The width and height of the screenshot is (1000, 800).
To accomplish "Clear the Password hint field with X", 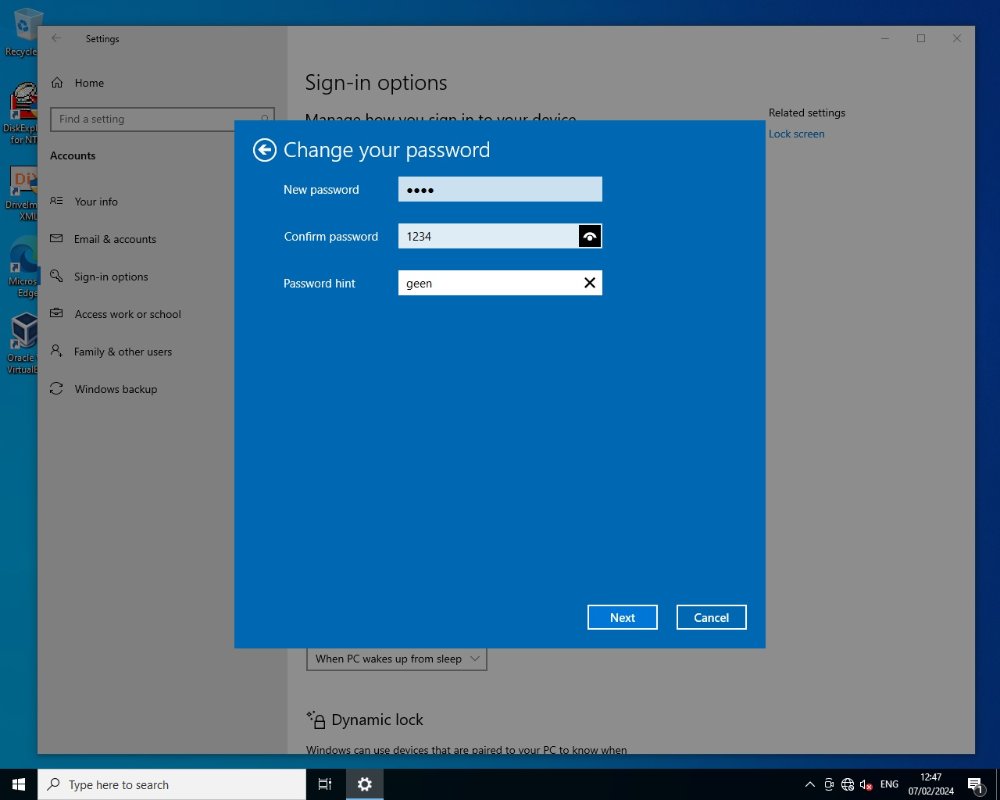I will [x=590, y=283].
